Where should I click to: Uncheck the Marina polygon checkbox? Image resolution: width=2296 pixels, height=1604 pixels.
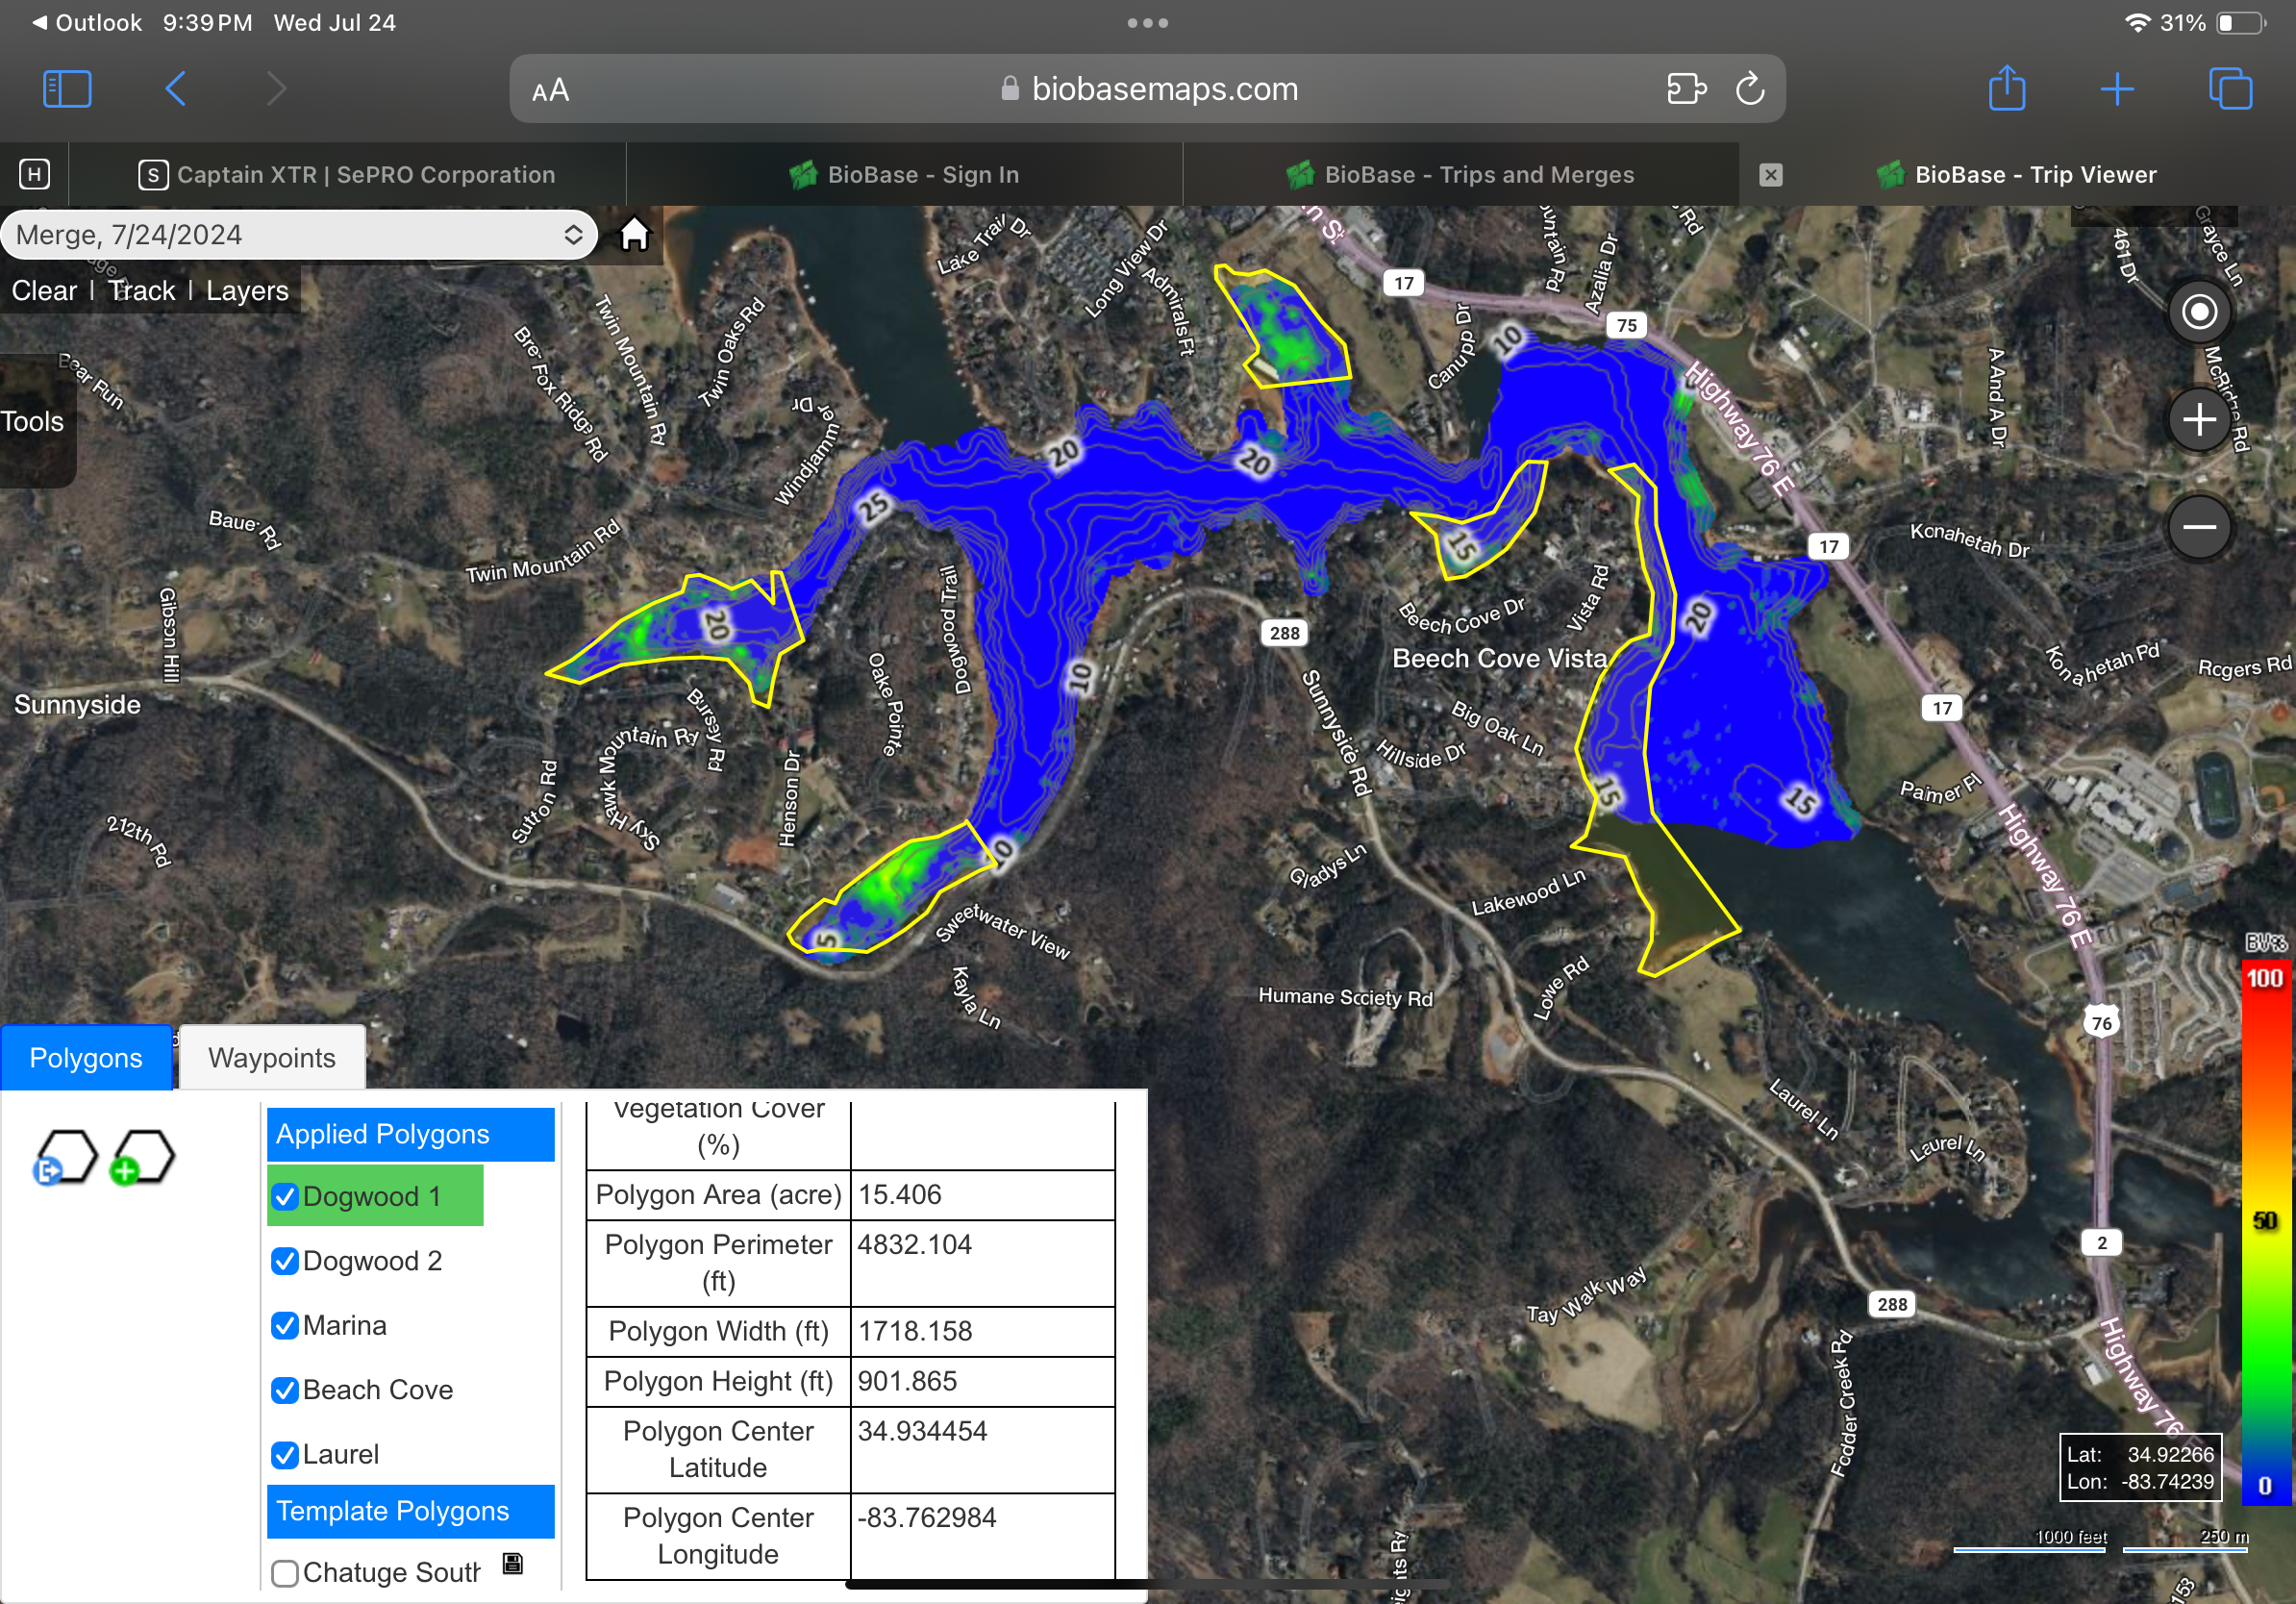coord(285,1326)
